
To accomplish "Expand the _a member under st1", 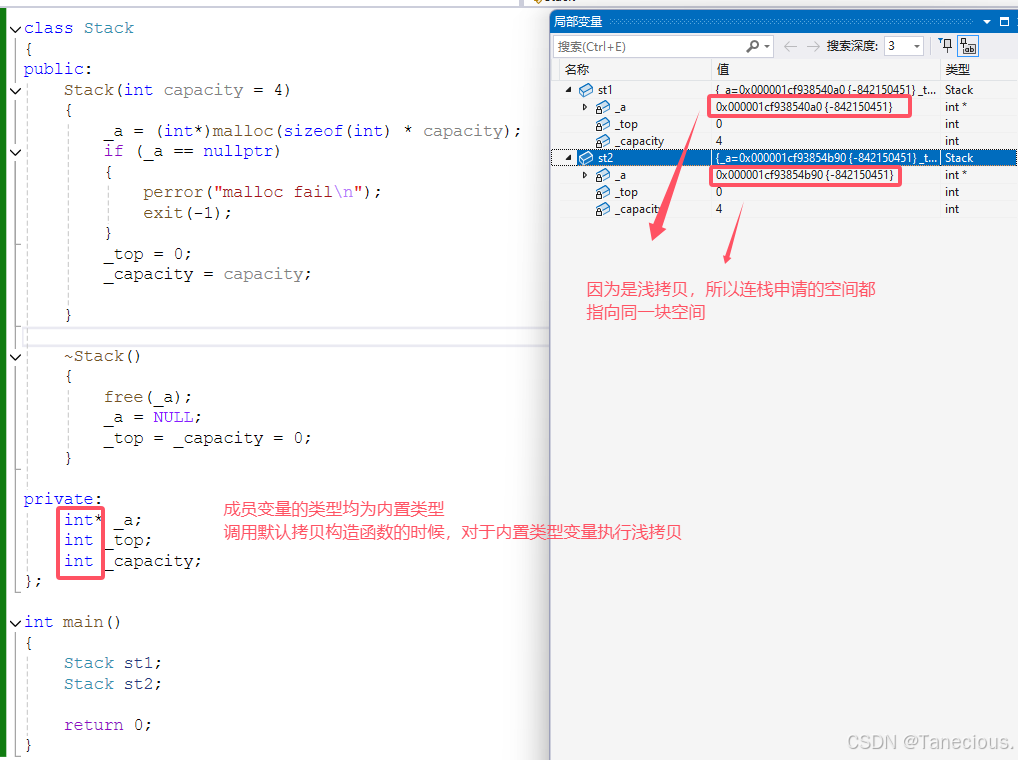I will click(585, 107).
